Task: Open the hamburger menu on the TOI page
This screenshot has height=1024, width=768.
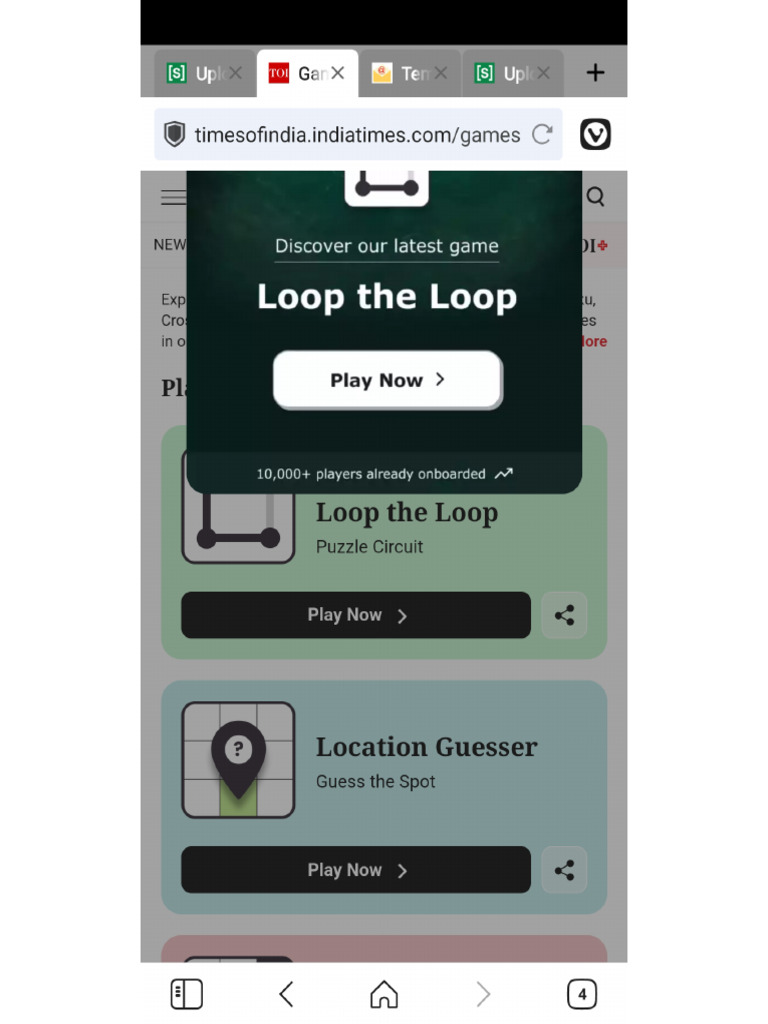Action: coord(173,197)
